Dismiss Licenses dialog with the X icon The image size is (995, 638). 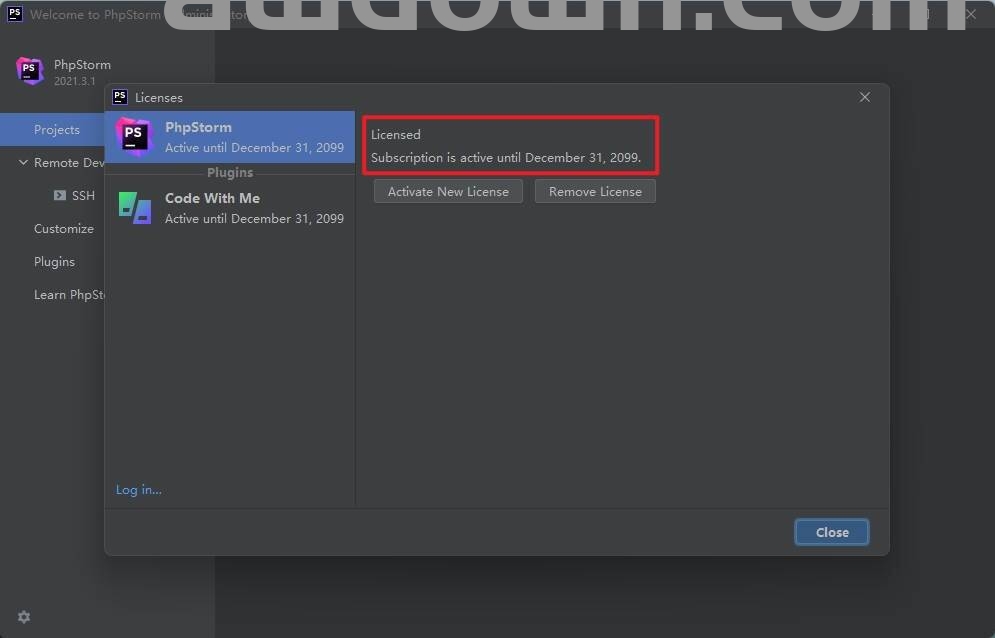tap(865, 97)
